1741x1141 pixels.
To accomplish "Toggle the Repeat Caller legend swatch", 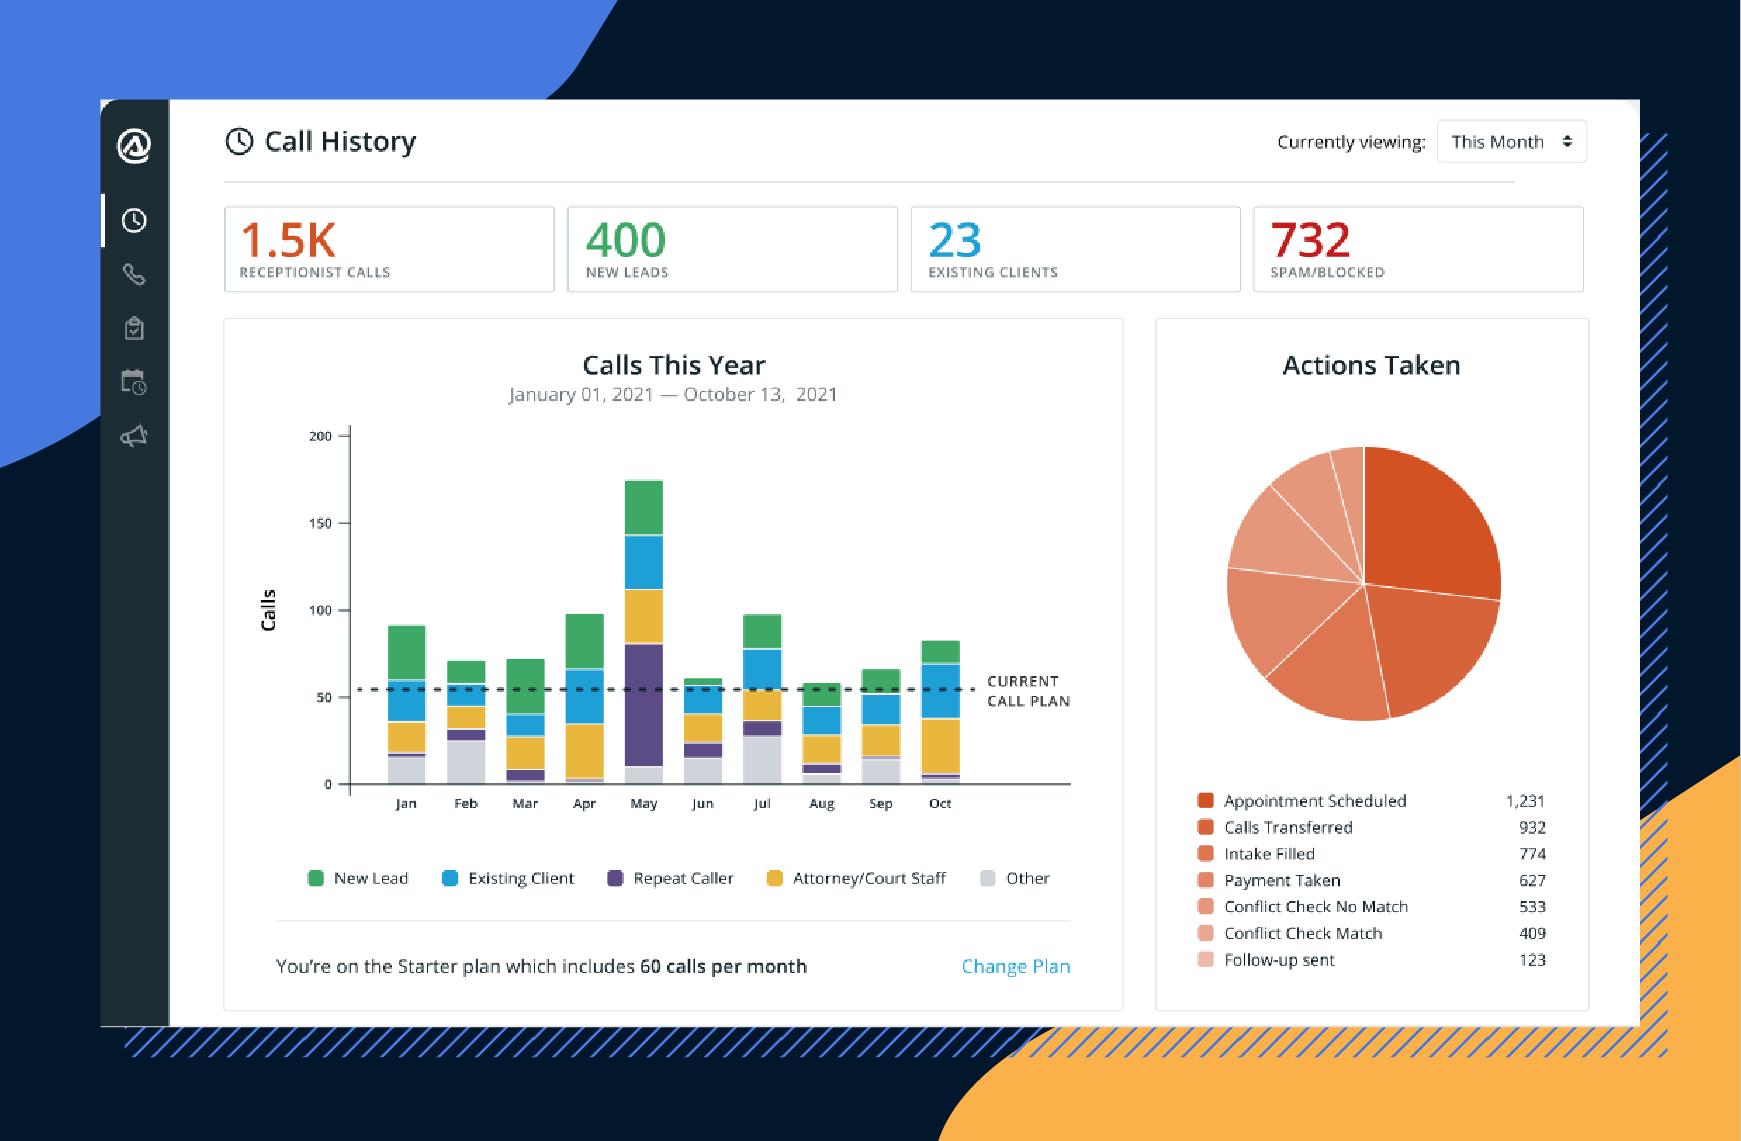I will [615, 878].
